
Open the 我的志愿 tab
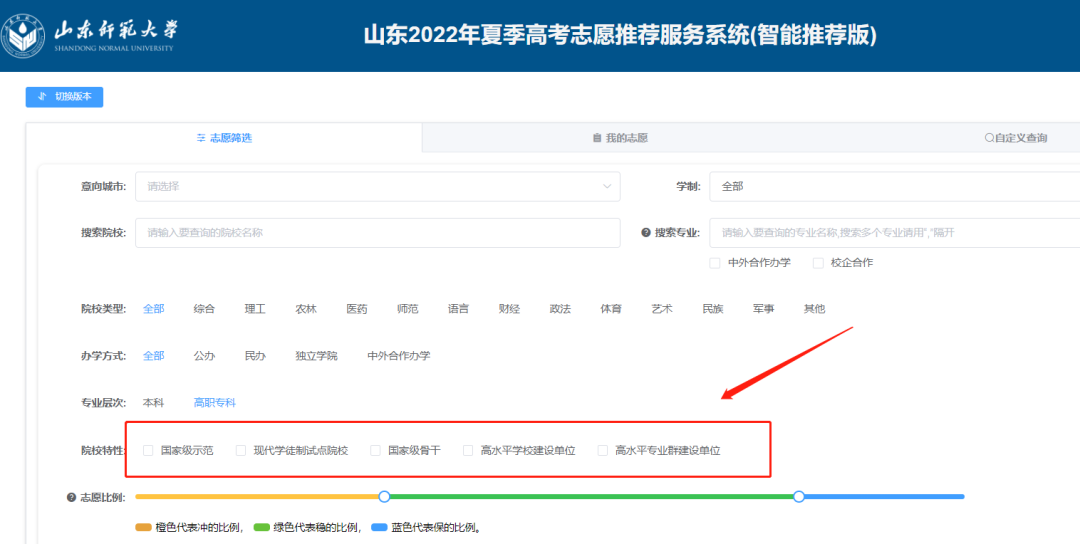point(620,138)
